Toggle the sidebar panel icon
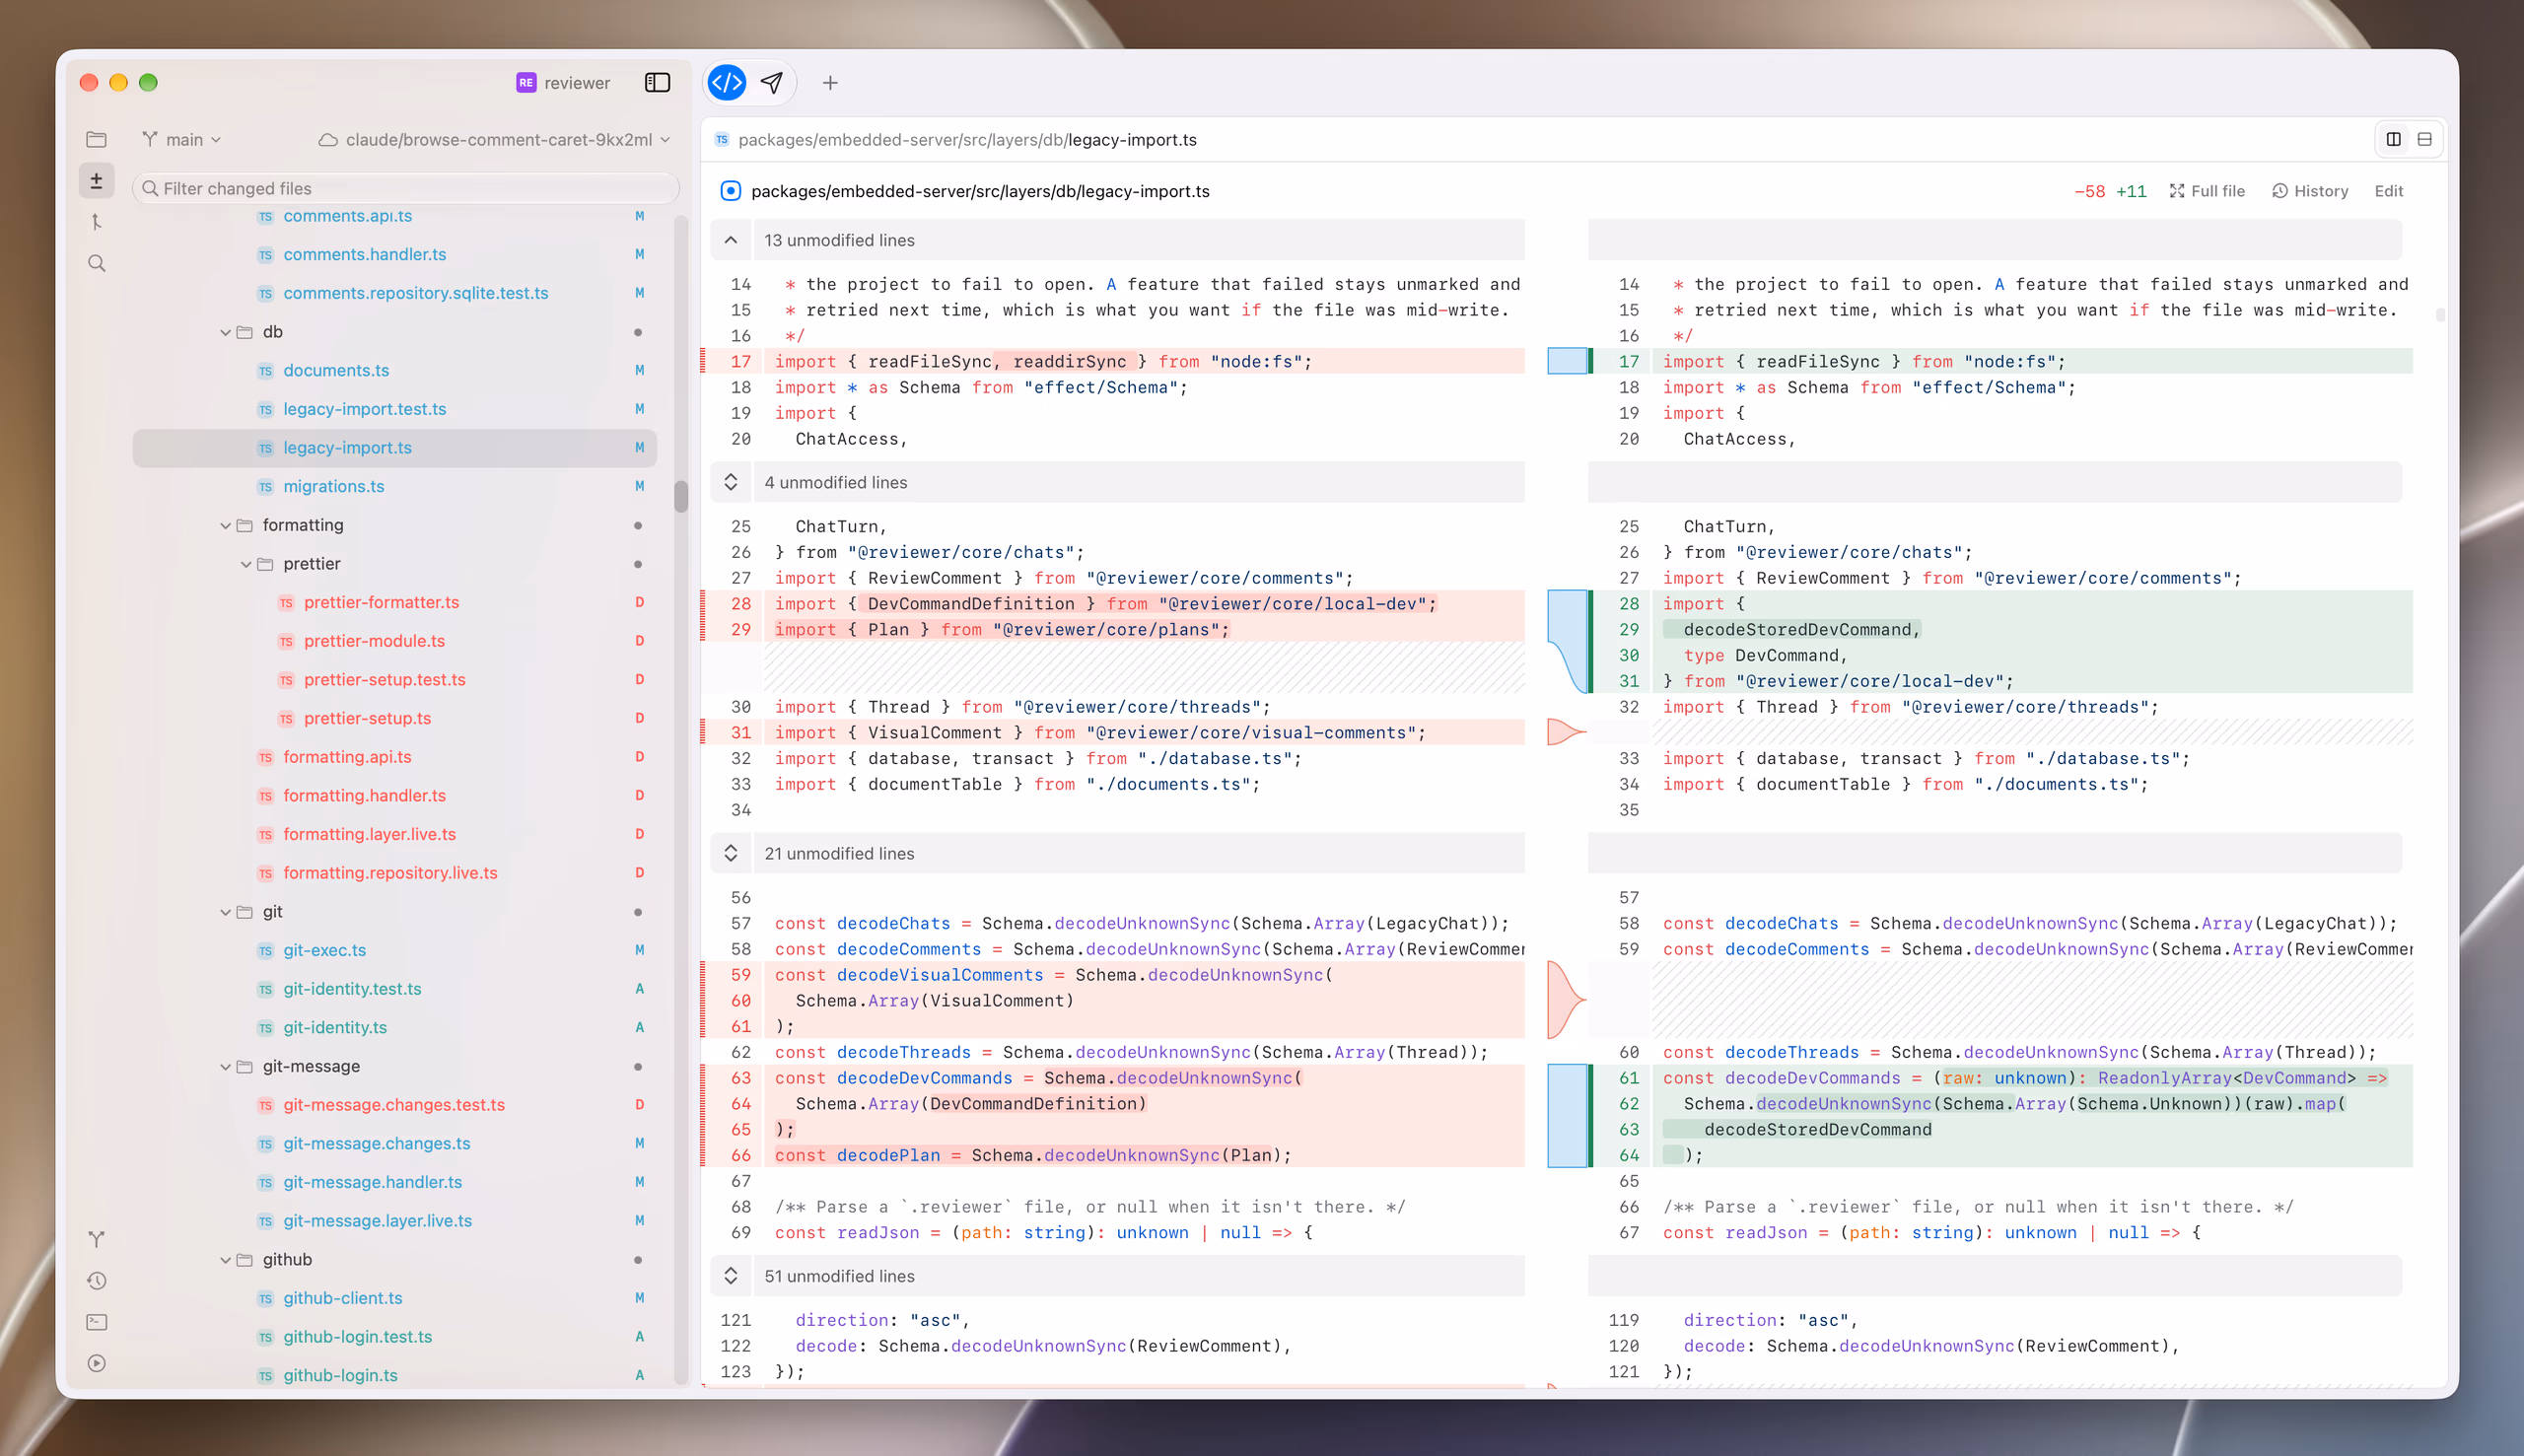 [x=657, y=82]
